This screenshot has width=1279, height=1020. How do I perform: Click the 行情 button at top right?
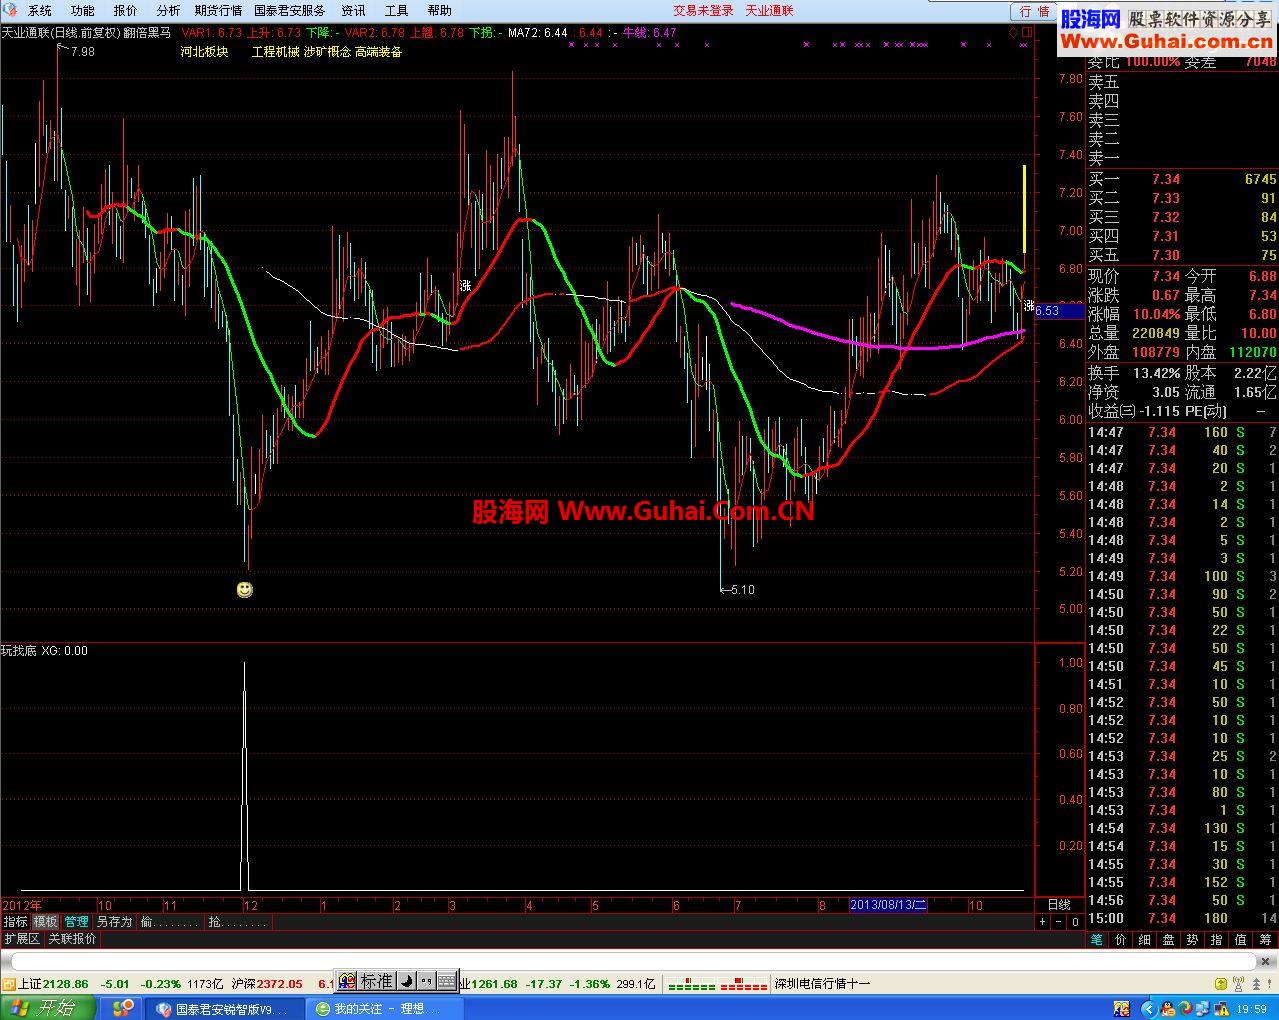click(1034, 11)
